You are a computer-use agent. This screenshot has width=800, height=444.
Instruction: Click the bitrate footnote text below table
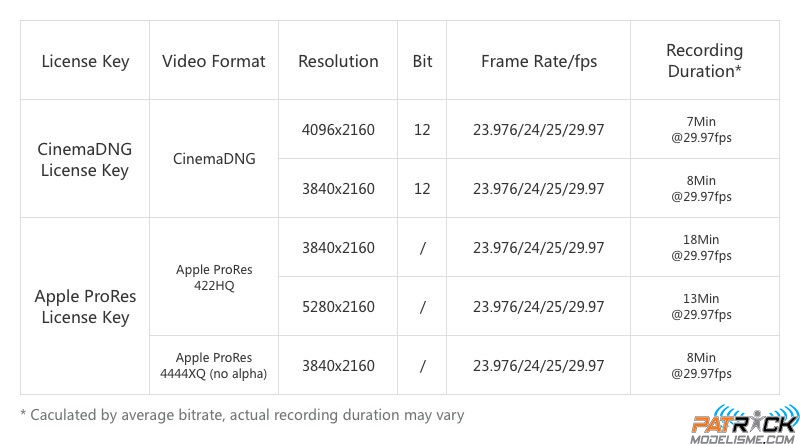[242, 415]
